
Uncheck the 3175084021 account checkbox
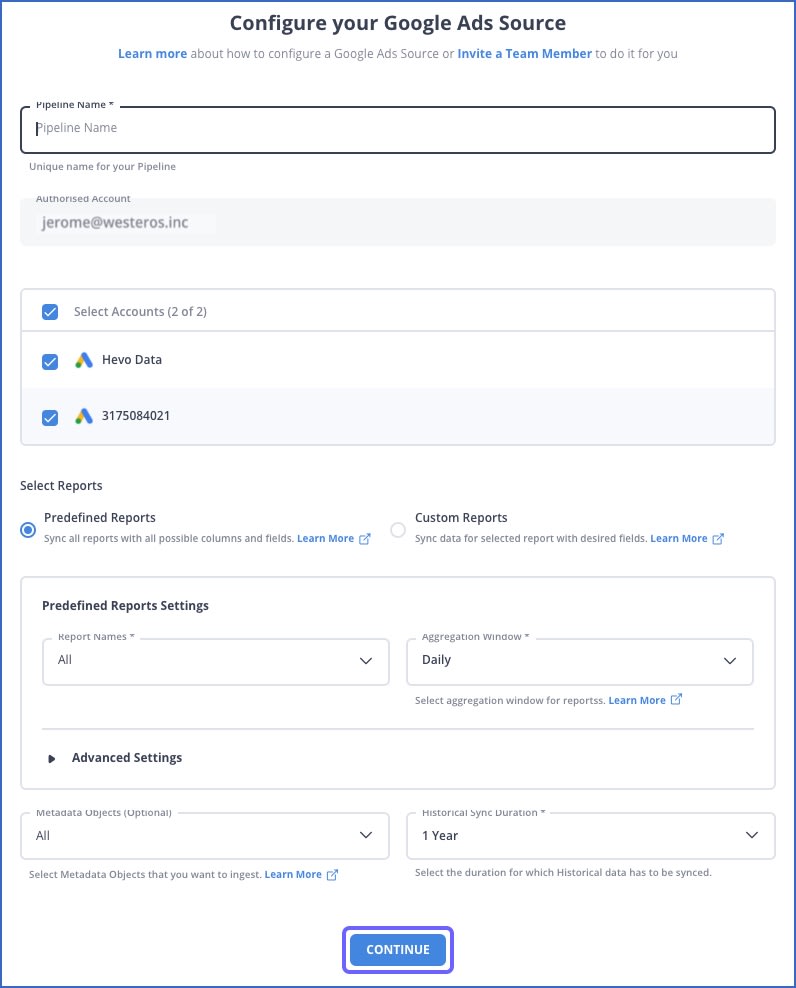50,418
